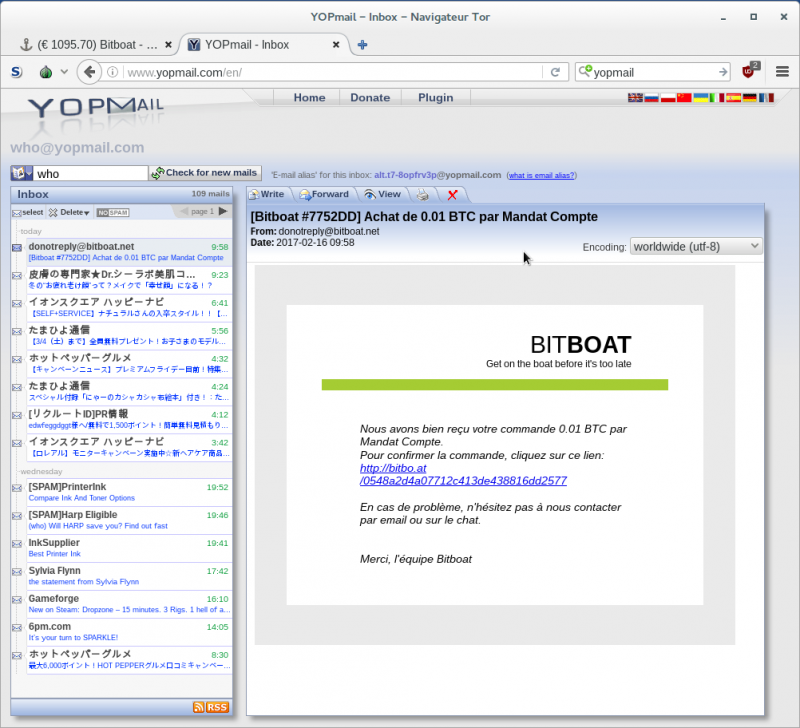The image size is (800, 728).
Task: Click the envelope icon beside Gameforge
Action: coord(17,600)
